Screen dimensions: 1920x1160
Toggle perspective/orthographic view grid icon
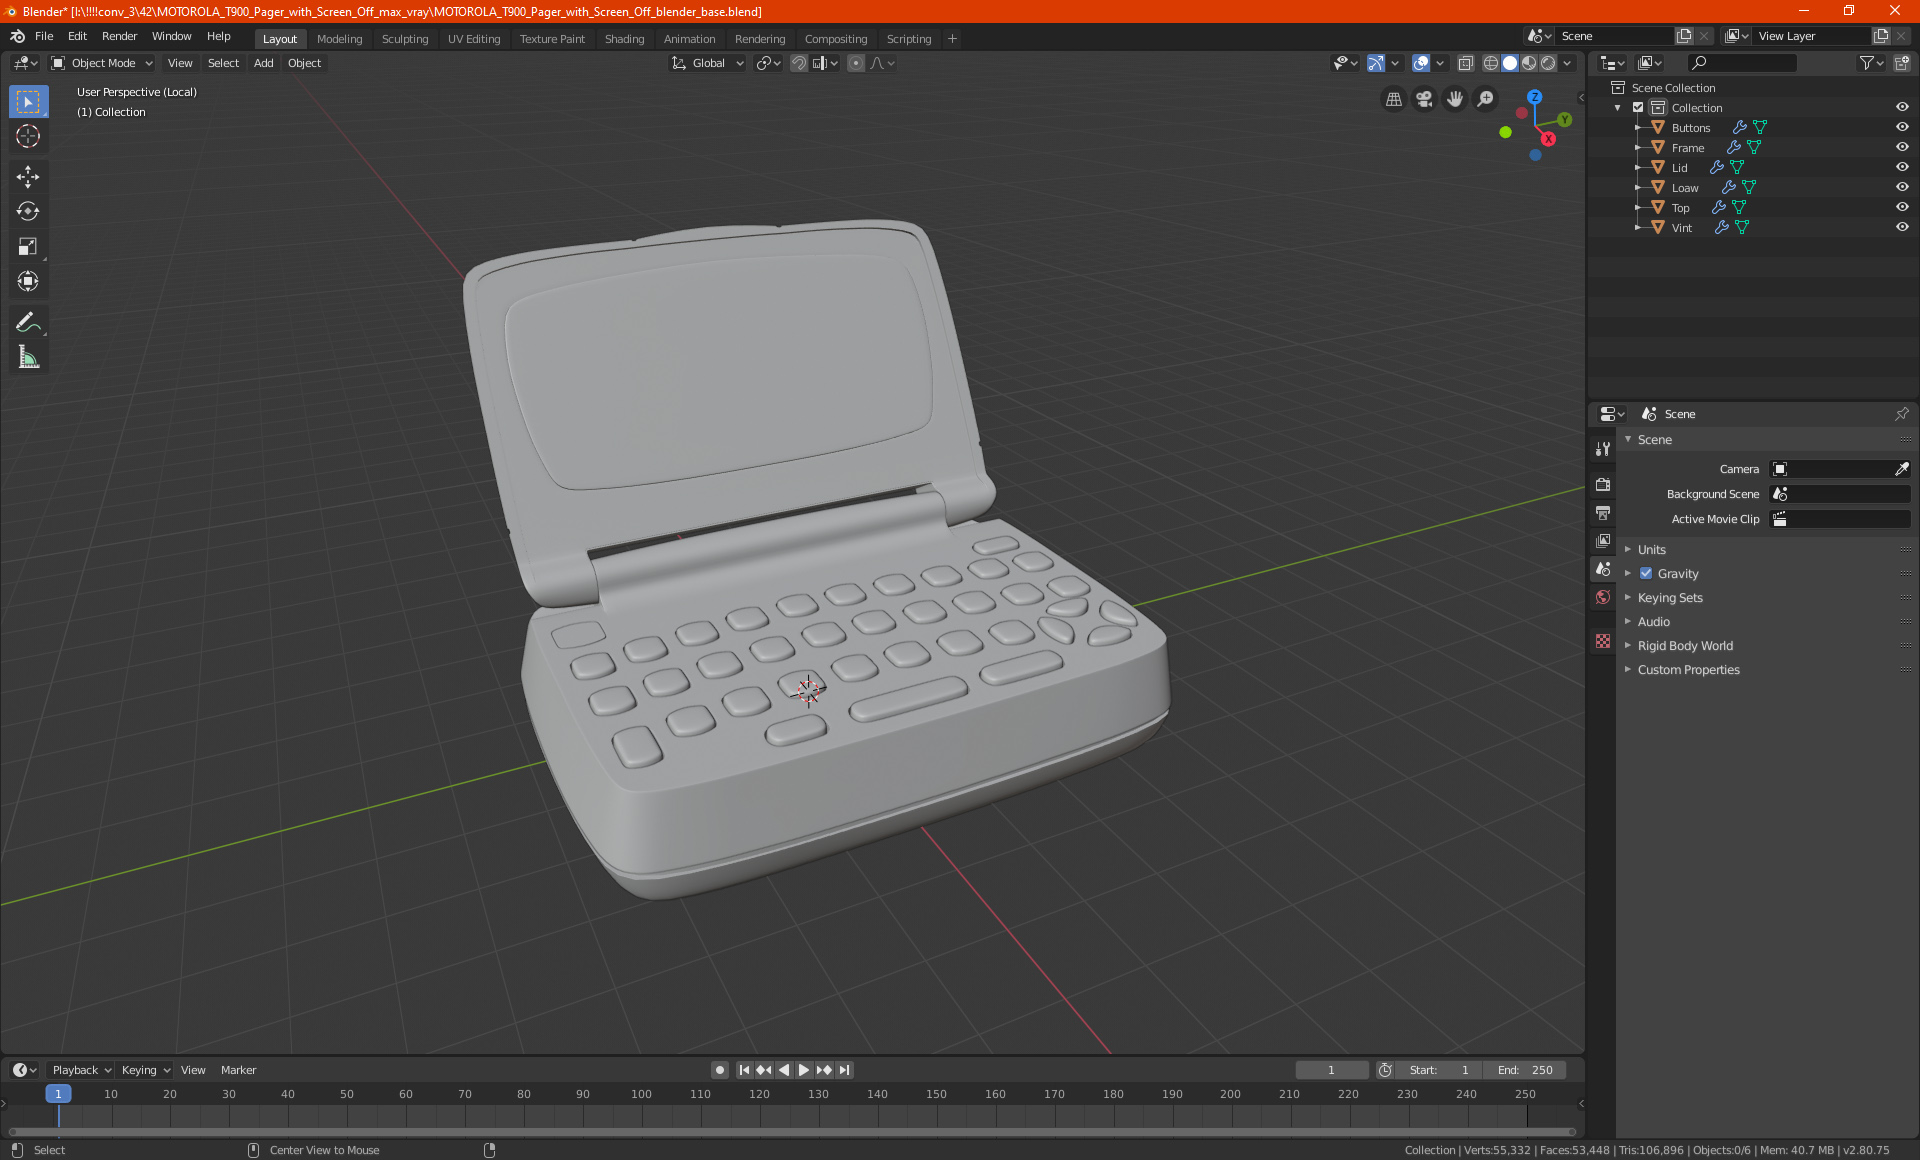1394,99
